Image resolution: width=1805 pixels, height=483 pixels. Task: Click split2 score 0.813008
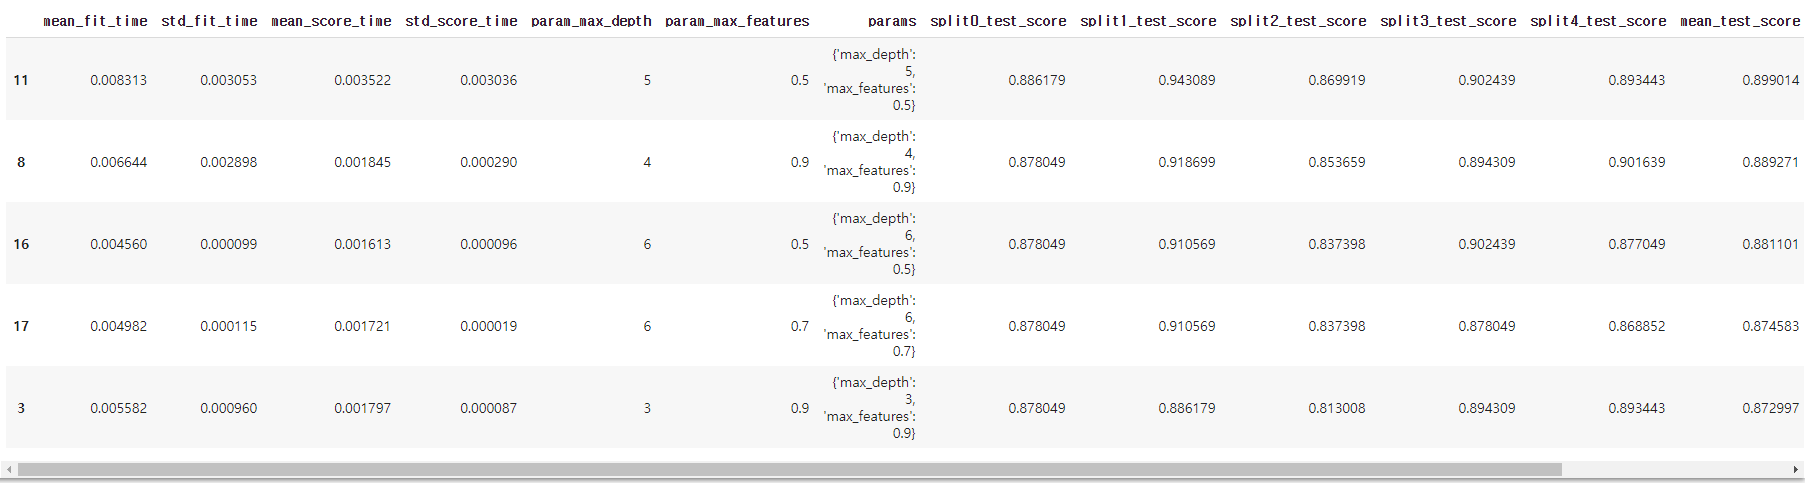pyautogui.click(x=1337, y=408)
